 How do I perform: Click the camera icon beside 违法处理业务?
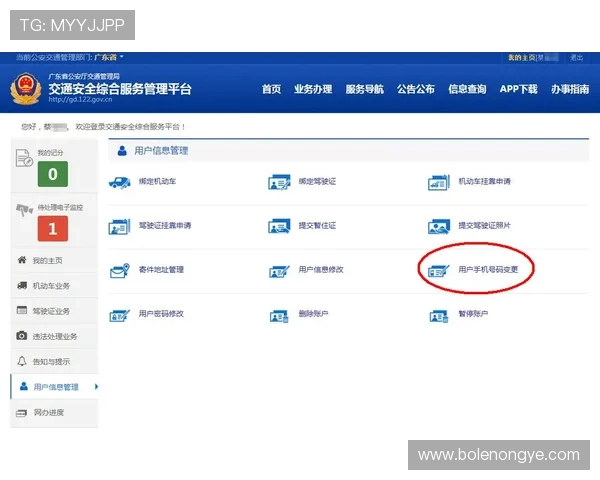[22, 335]
